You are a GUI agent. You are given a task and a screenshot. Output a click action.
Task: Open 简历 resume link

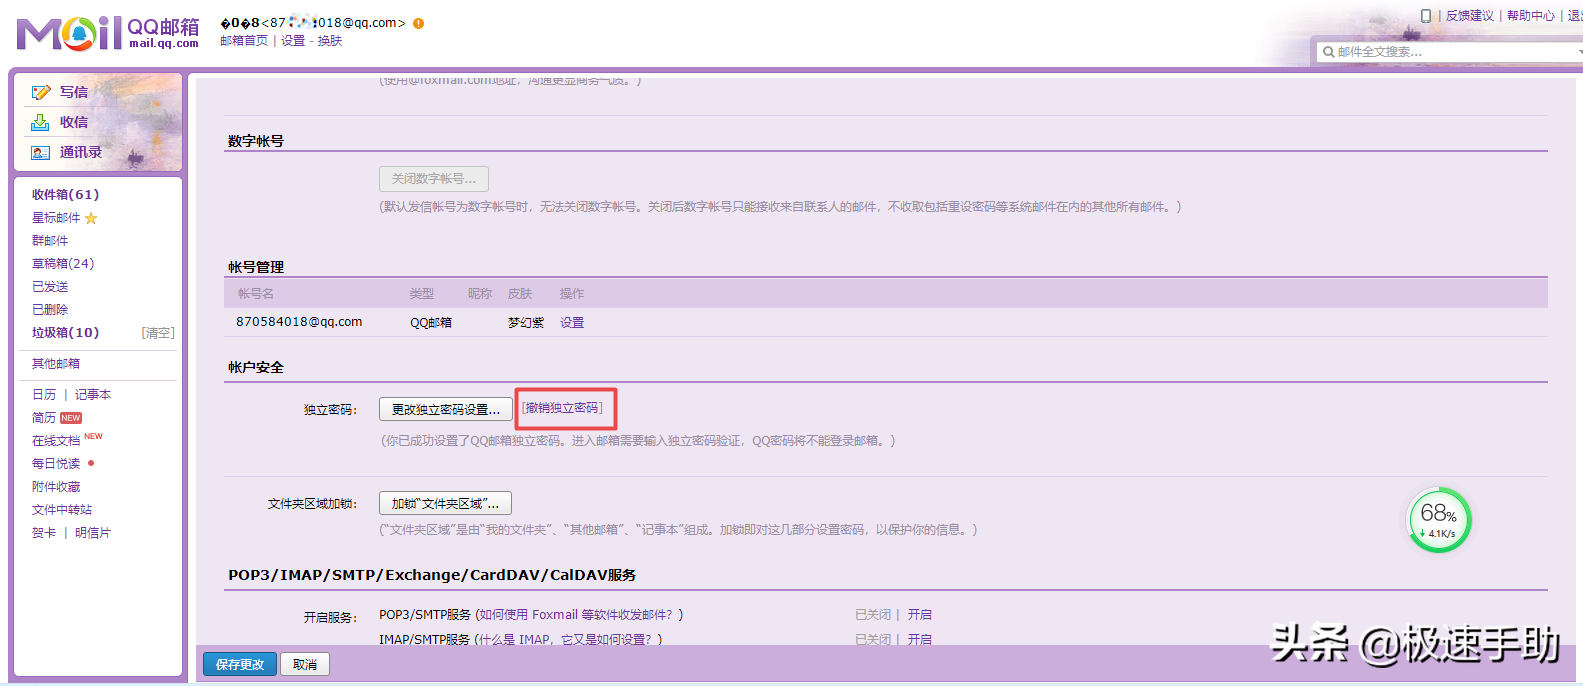point(44,418)
